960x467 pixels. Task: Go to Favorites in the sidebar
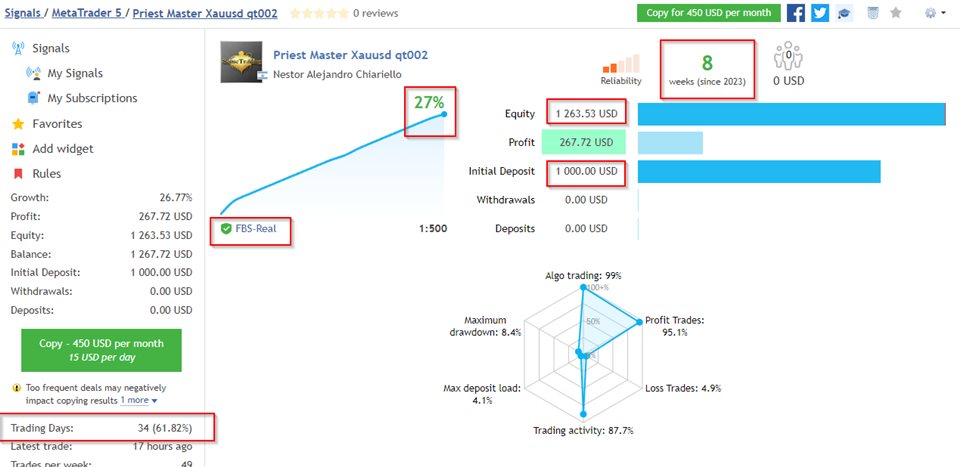57,124
